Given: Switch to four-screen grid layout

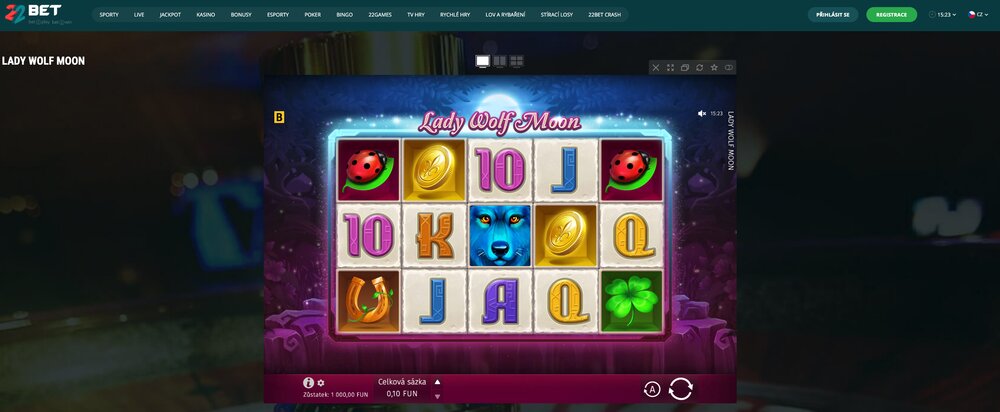Looking at the screenshot, I should pos(517,61).
